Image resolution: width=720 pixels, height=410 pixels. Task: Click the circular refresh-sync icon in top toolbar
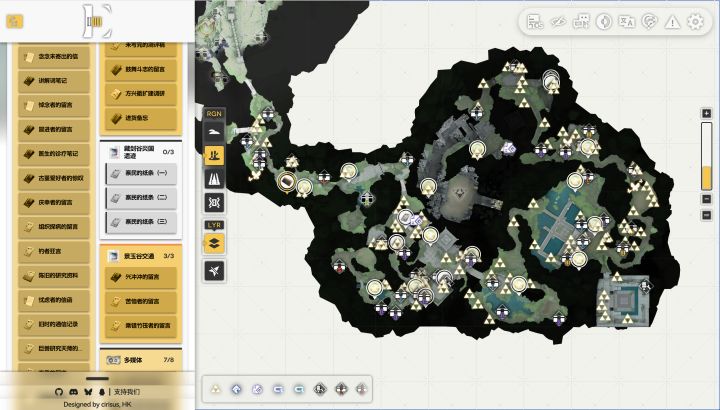649,22
